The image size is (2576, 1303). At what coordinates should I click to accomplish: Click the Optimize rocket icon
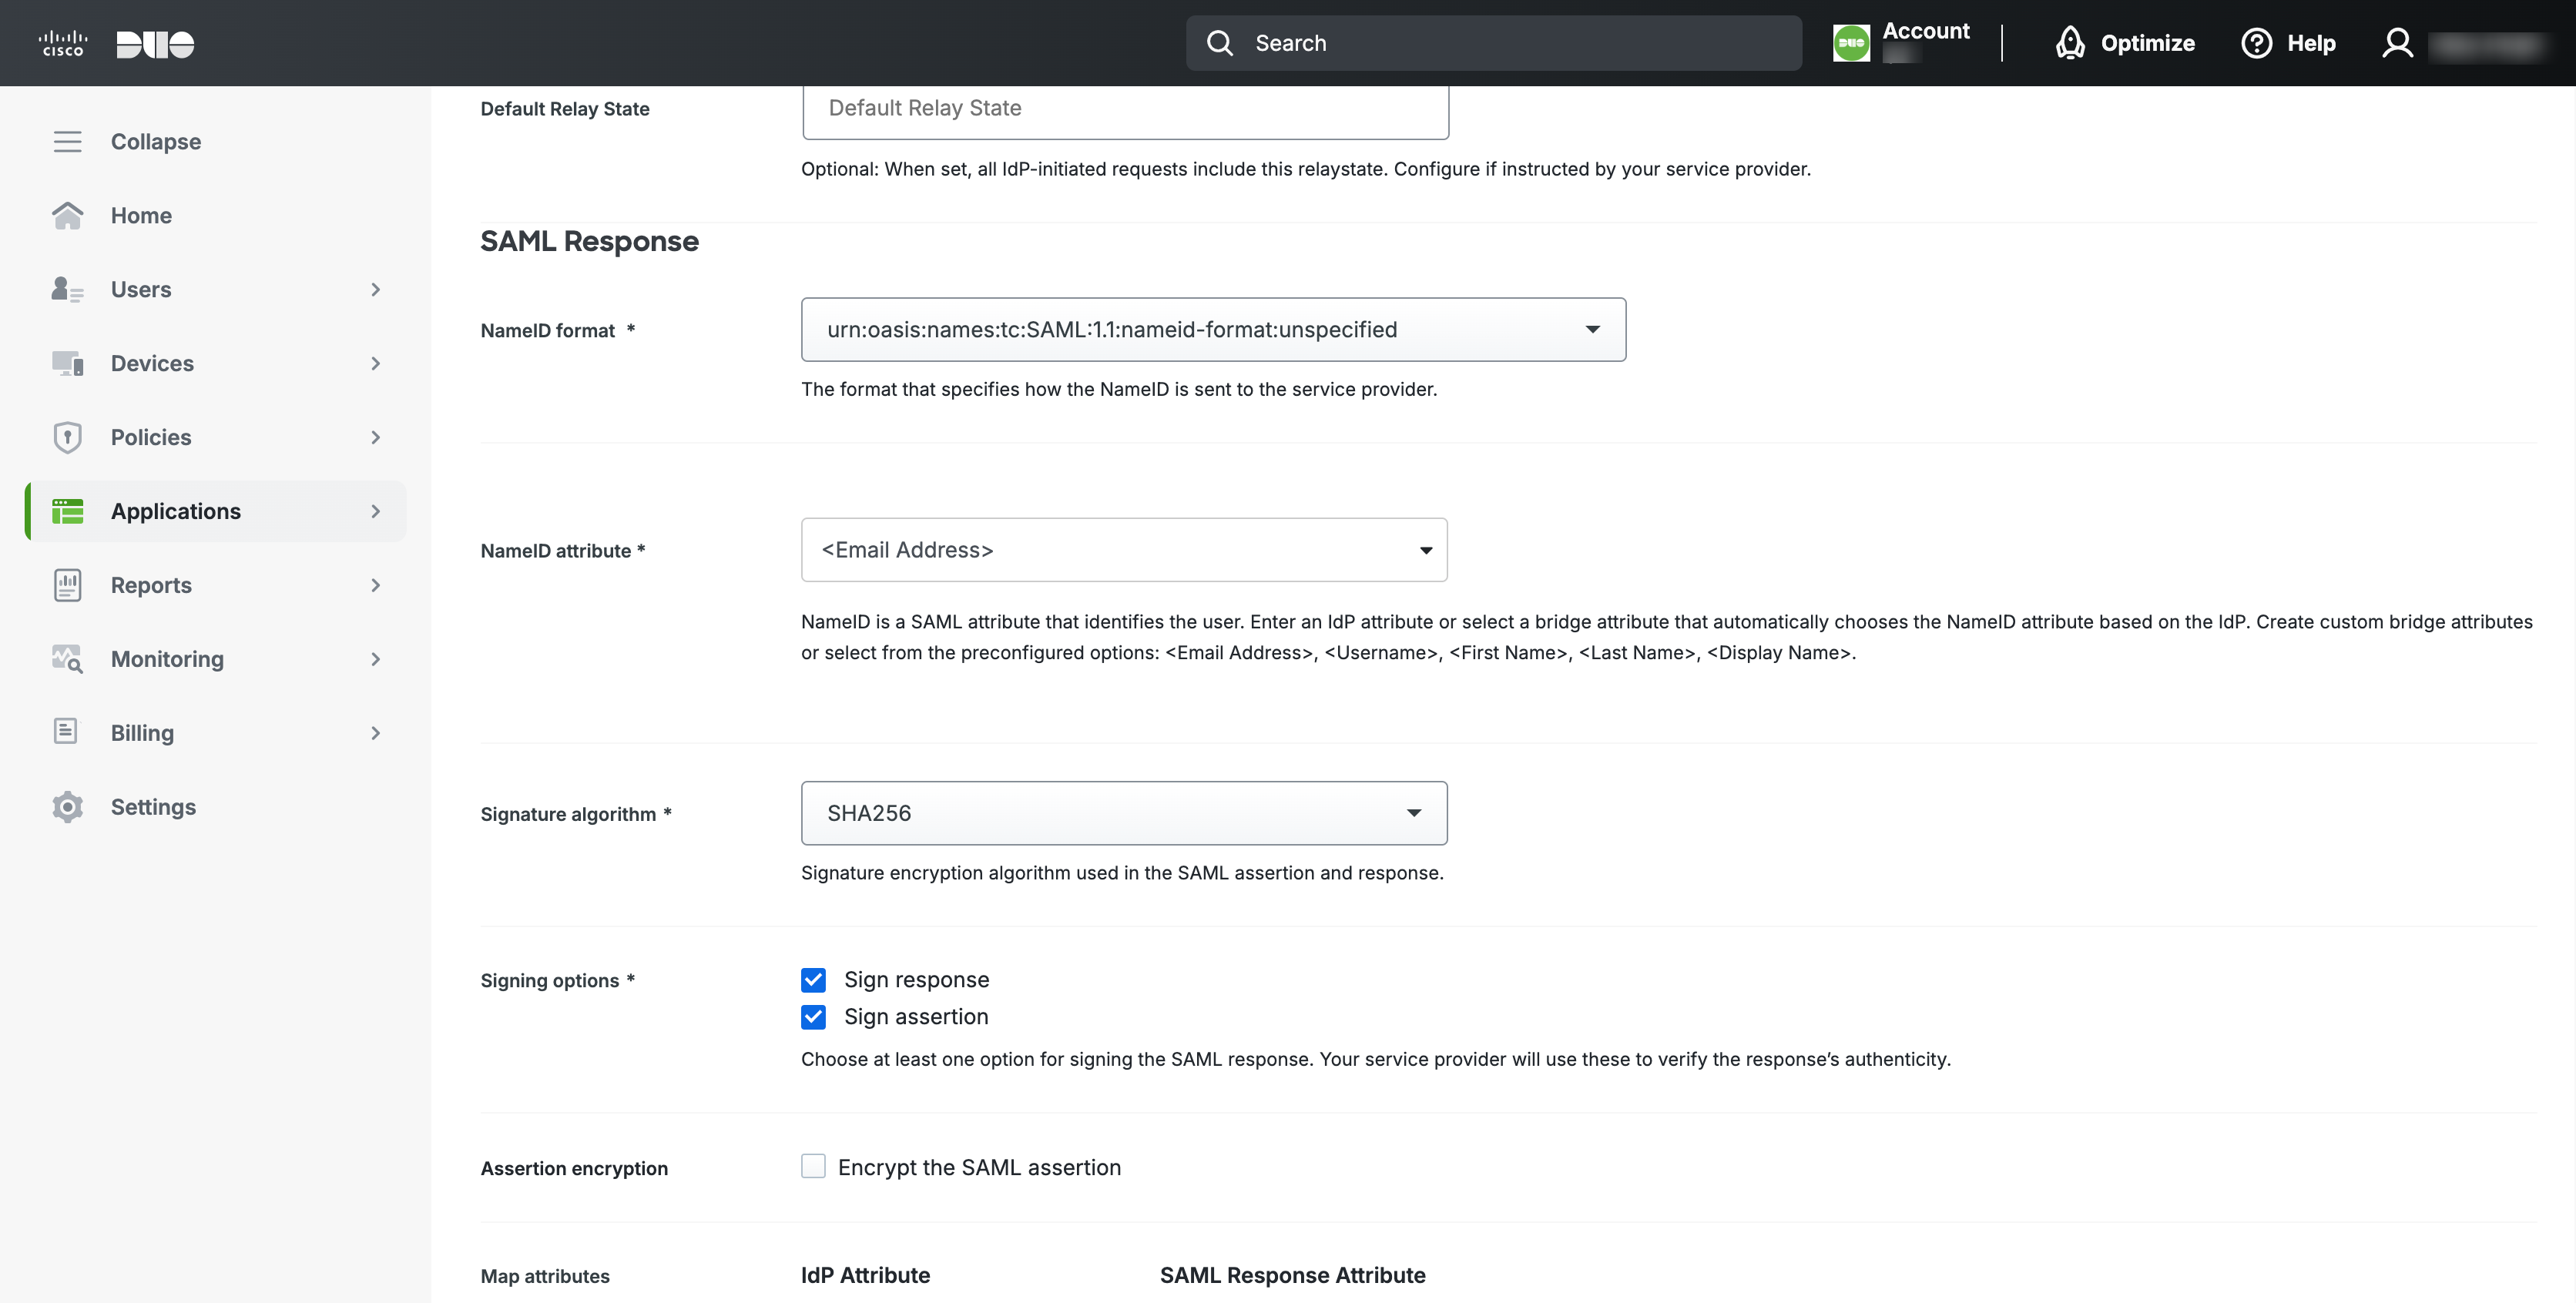(2069, 43)
